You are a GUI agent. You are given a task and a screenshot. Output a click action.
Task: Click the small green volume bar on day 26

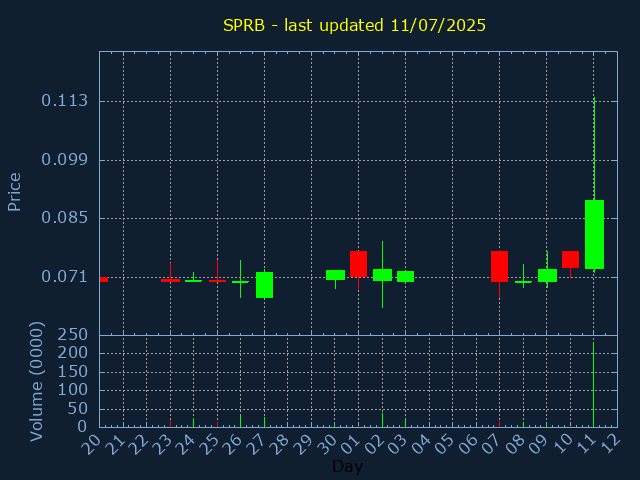point(240,421)
